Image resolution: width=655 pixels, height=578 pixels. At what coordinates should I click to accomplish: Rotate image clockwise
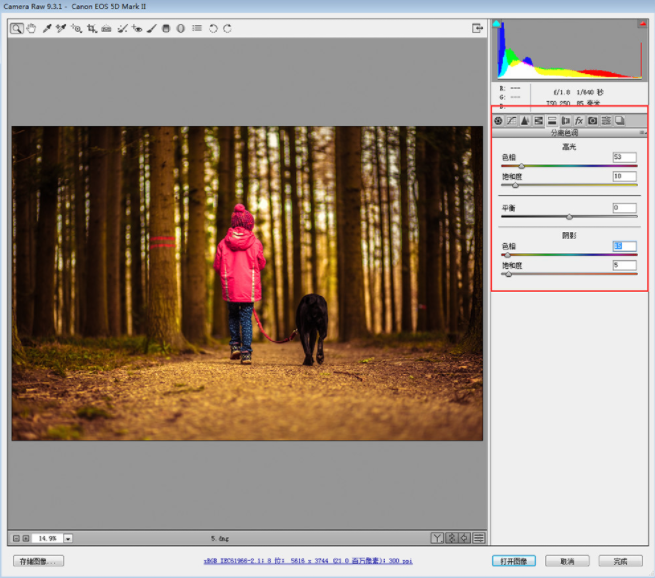(227, 29)
